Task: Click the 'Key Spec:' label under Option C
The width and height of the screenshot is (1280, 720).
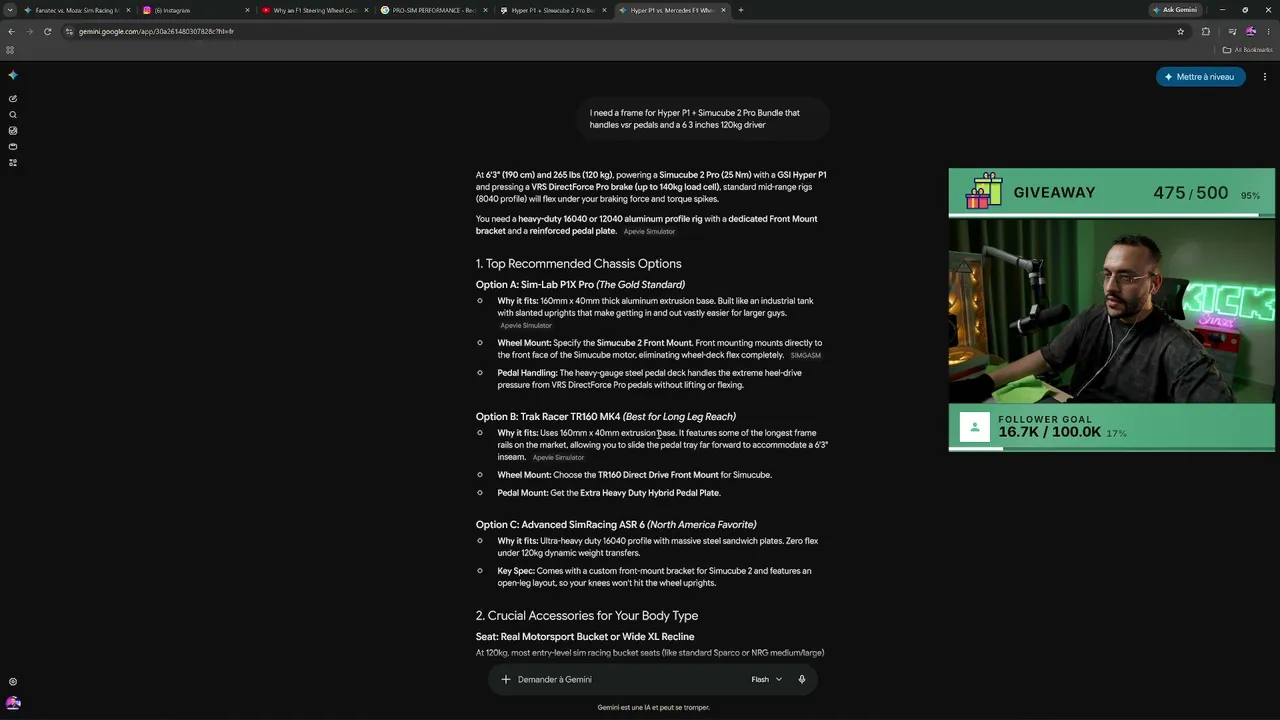Action: click(x=516, y=571)
